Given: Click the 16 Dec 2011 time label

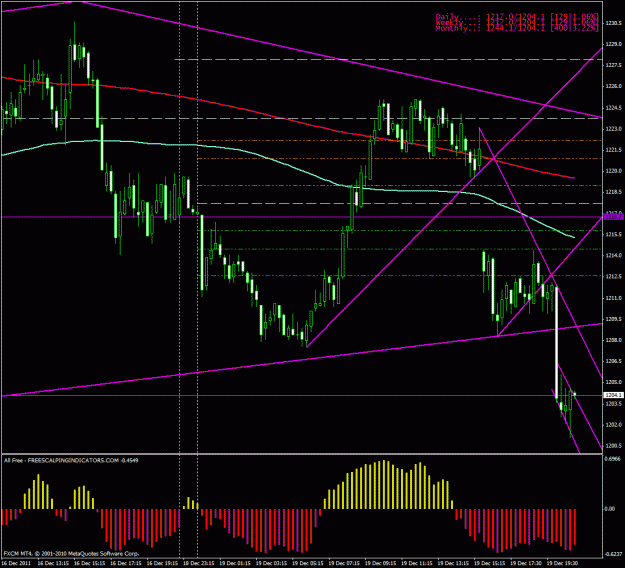Looking at the screenshot, I should coord(16,563).
